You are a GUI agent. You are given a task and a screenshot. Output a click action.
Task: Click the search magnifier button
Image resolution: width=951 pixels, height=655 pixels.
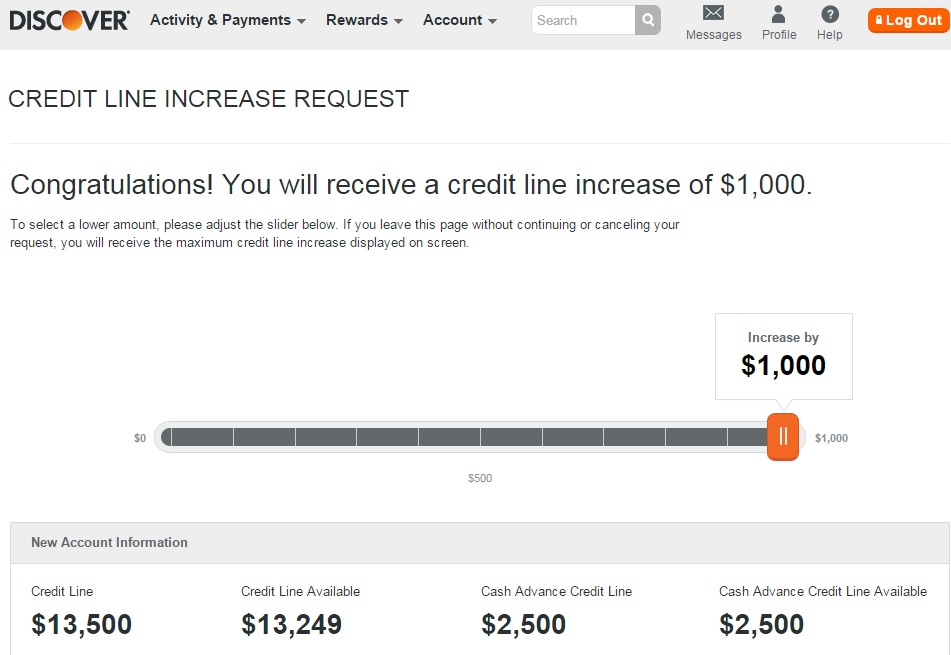(648, 20)
